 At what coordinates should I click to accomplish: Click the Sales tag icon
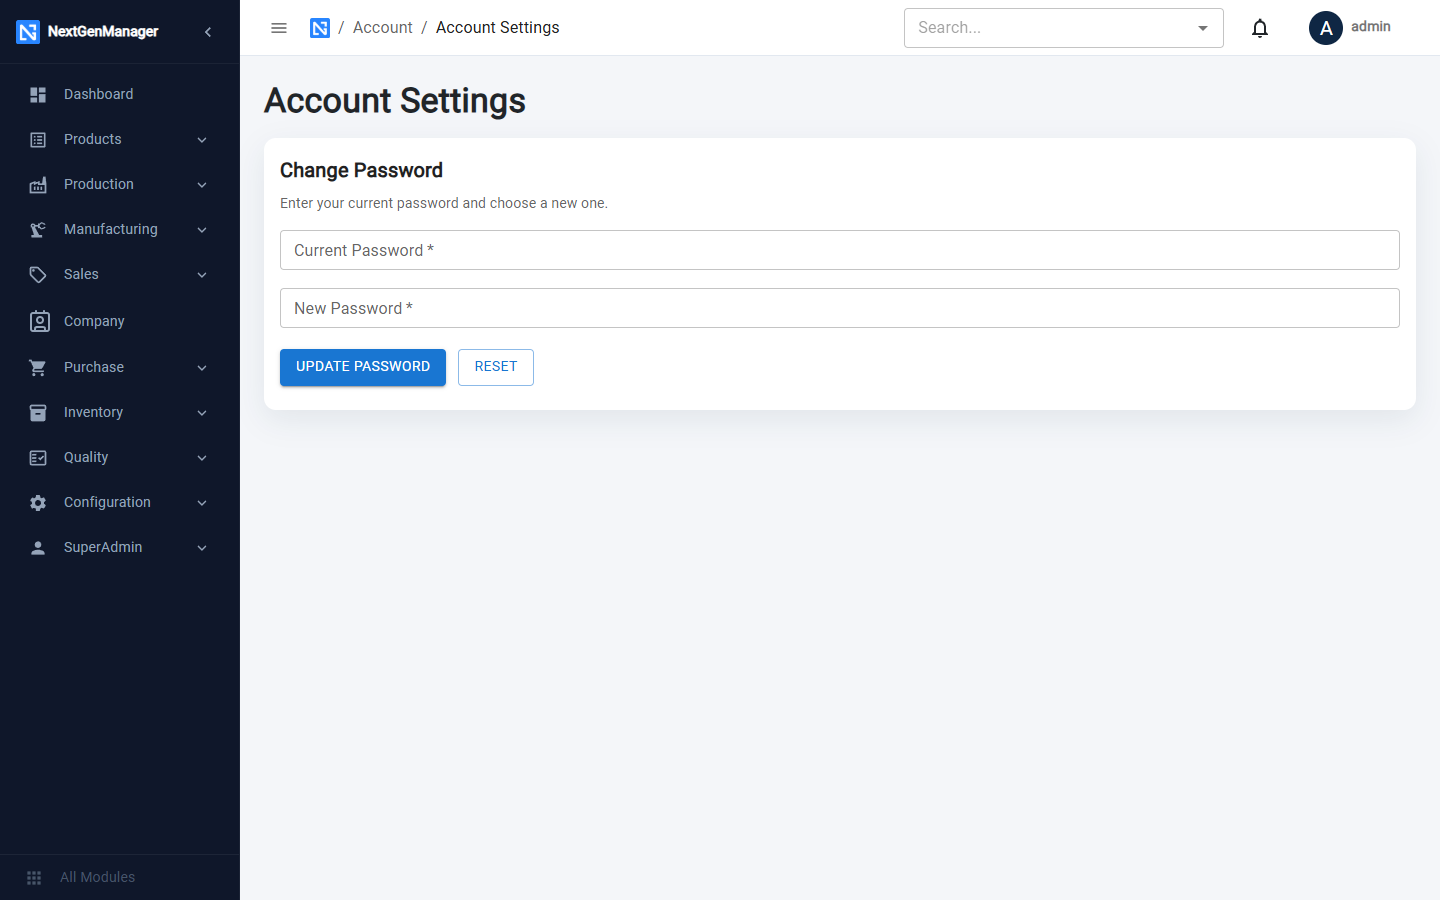[x=38, y=275]
